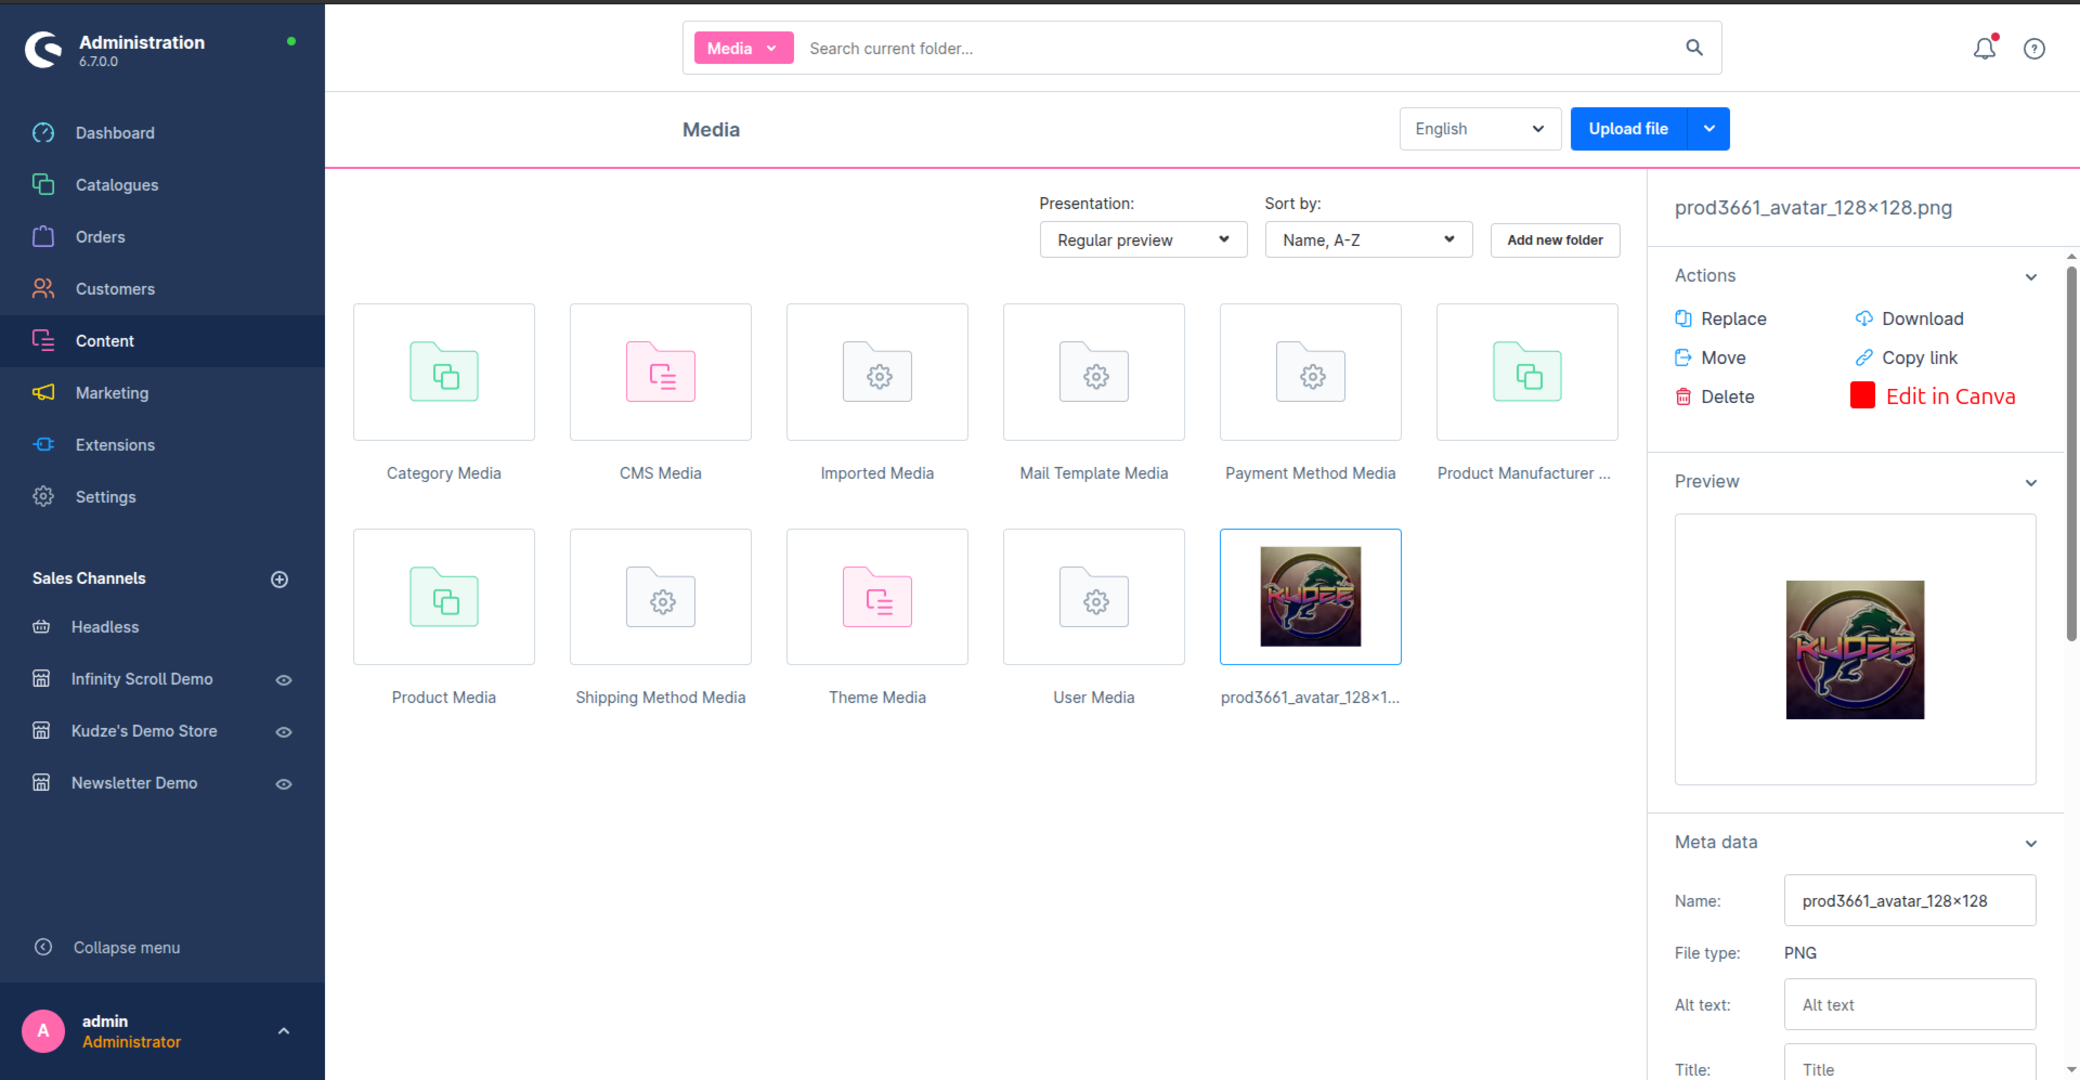The height and width of the screenshot is (1080, 2080).
Task: Open the Payment Method Media folder
Action: tap(1311, 372)
